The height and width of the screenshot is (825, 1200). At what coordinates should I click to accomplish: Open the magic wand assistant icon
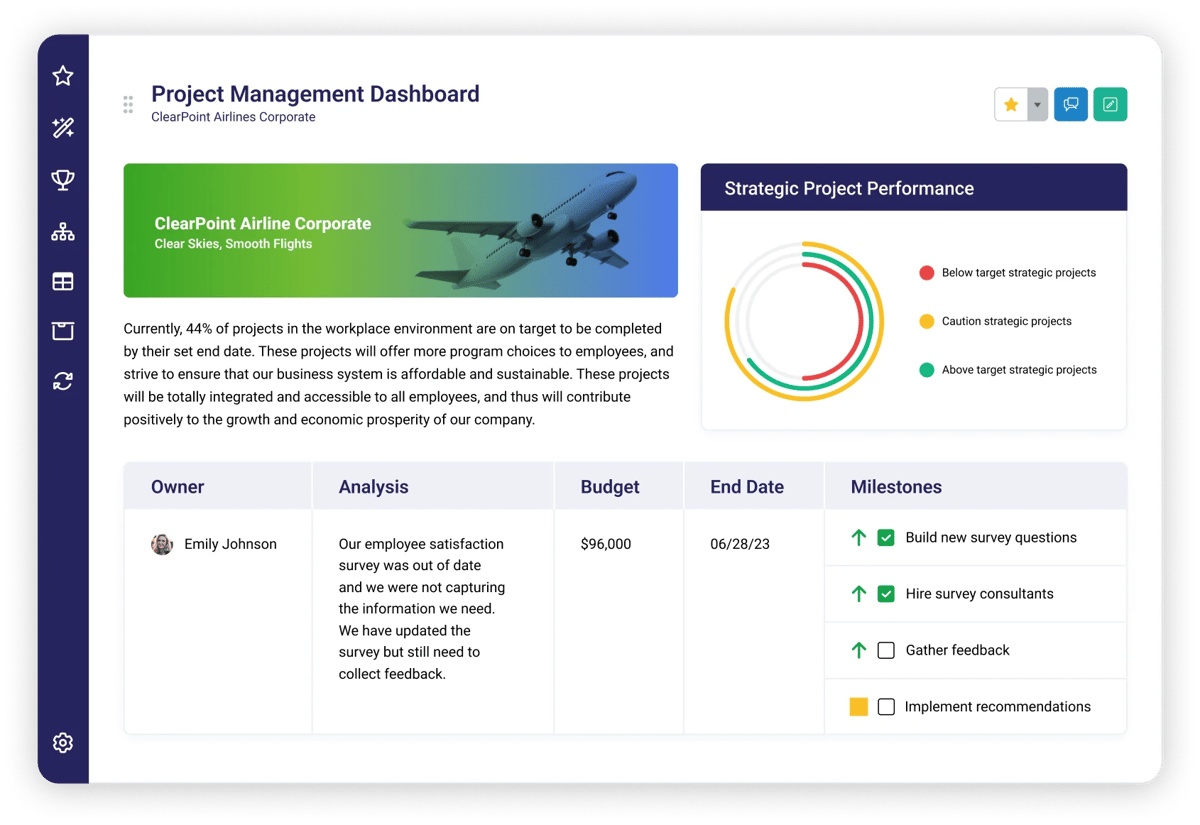(63, 128)
